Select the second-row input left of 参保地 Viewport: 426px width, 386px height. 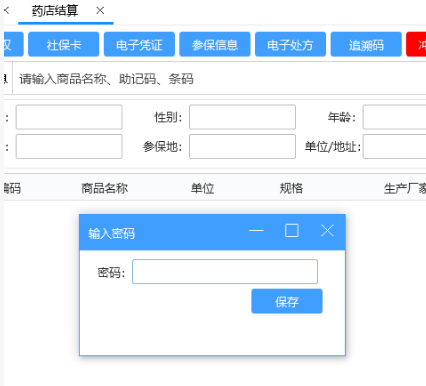coord(69,146)
